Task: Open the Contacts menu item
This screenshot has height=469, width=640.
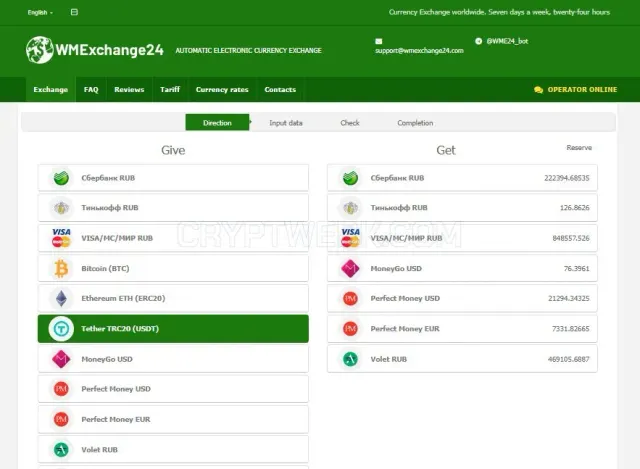Action: [280, 89]
